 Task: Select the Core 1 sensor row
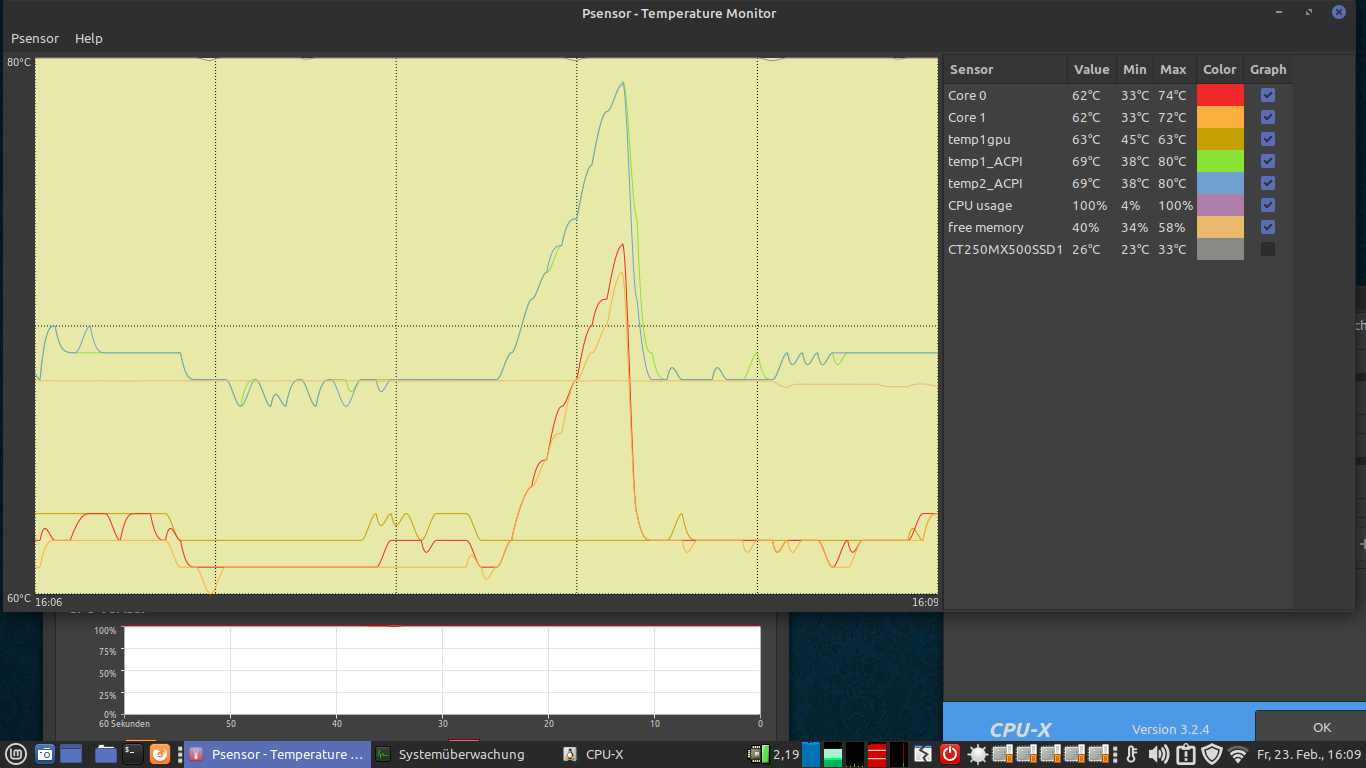click(x=1118, y=117)
